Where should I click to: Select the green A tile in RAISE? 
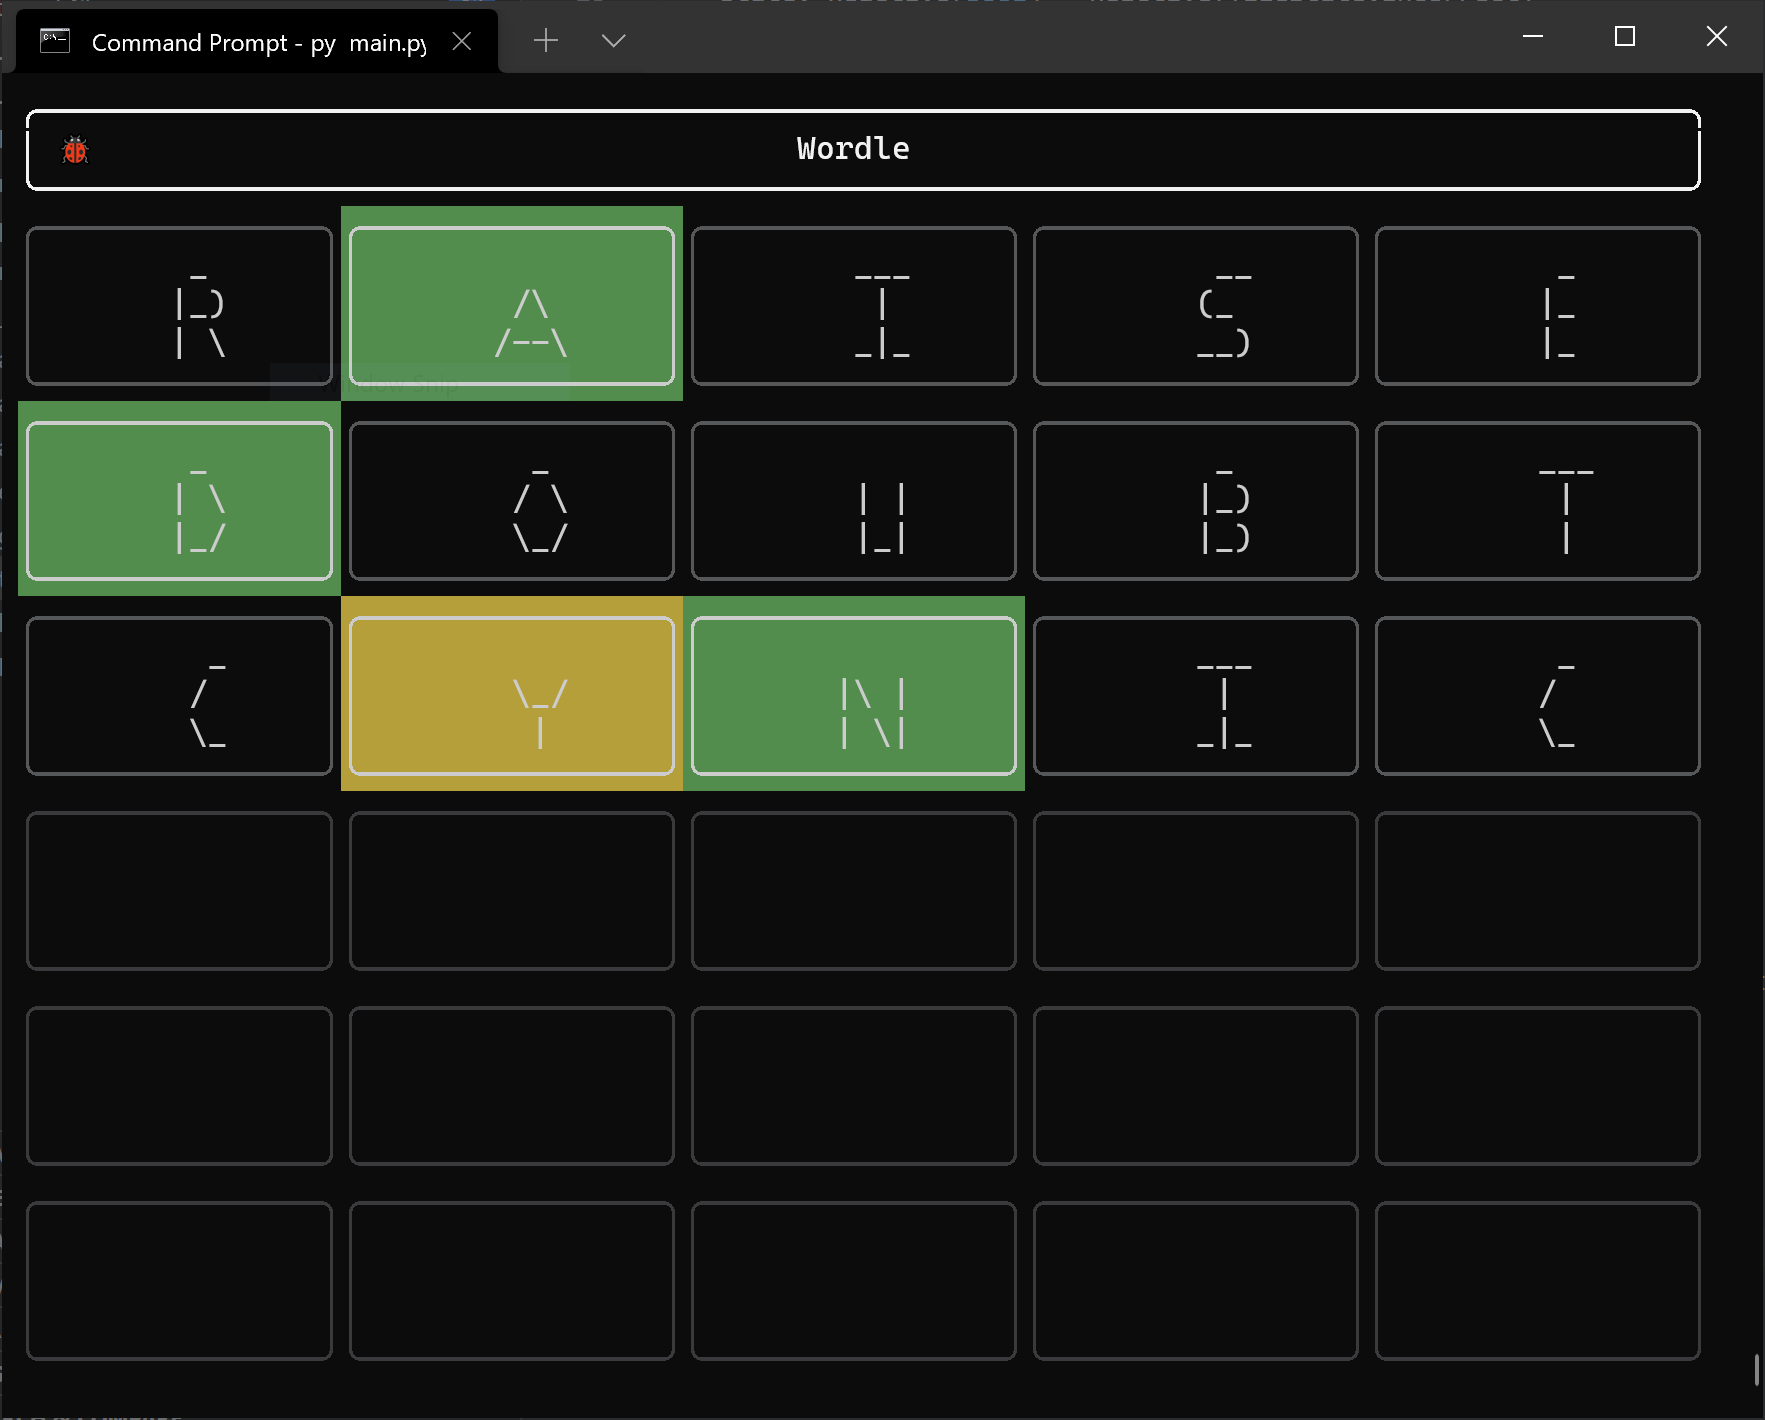pos(511,306)
